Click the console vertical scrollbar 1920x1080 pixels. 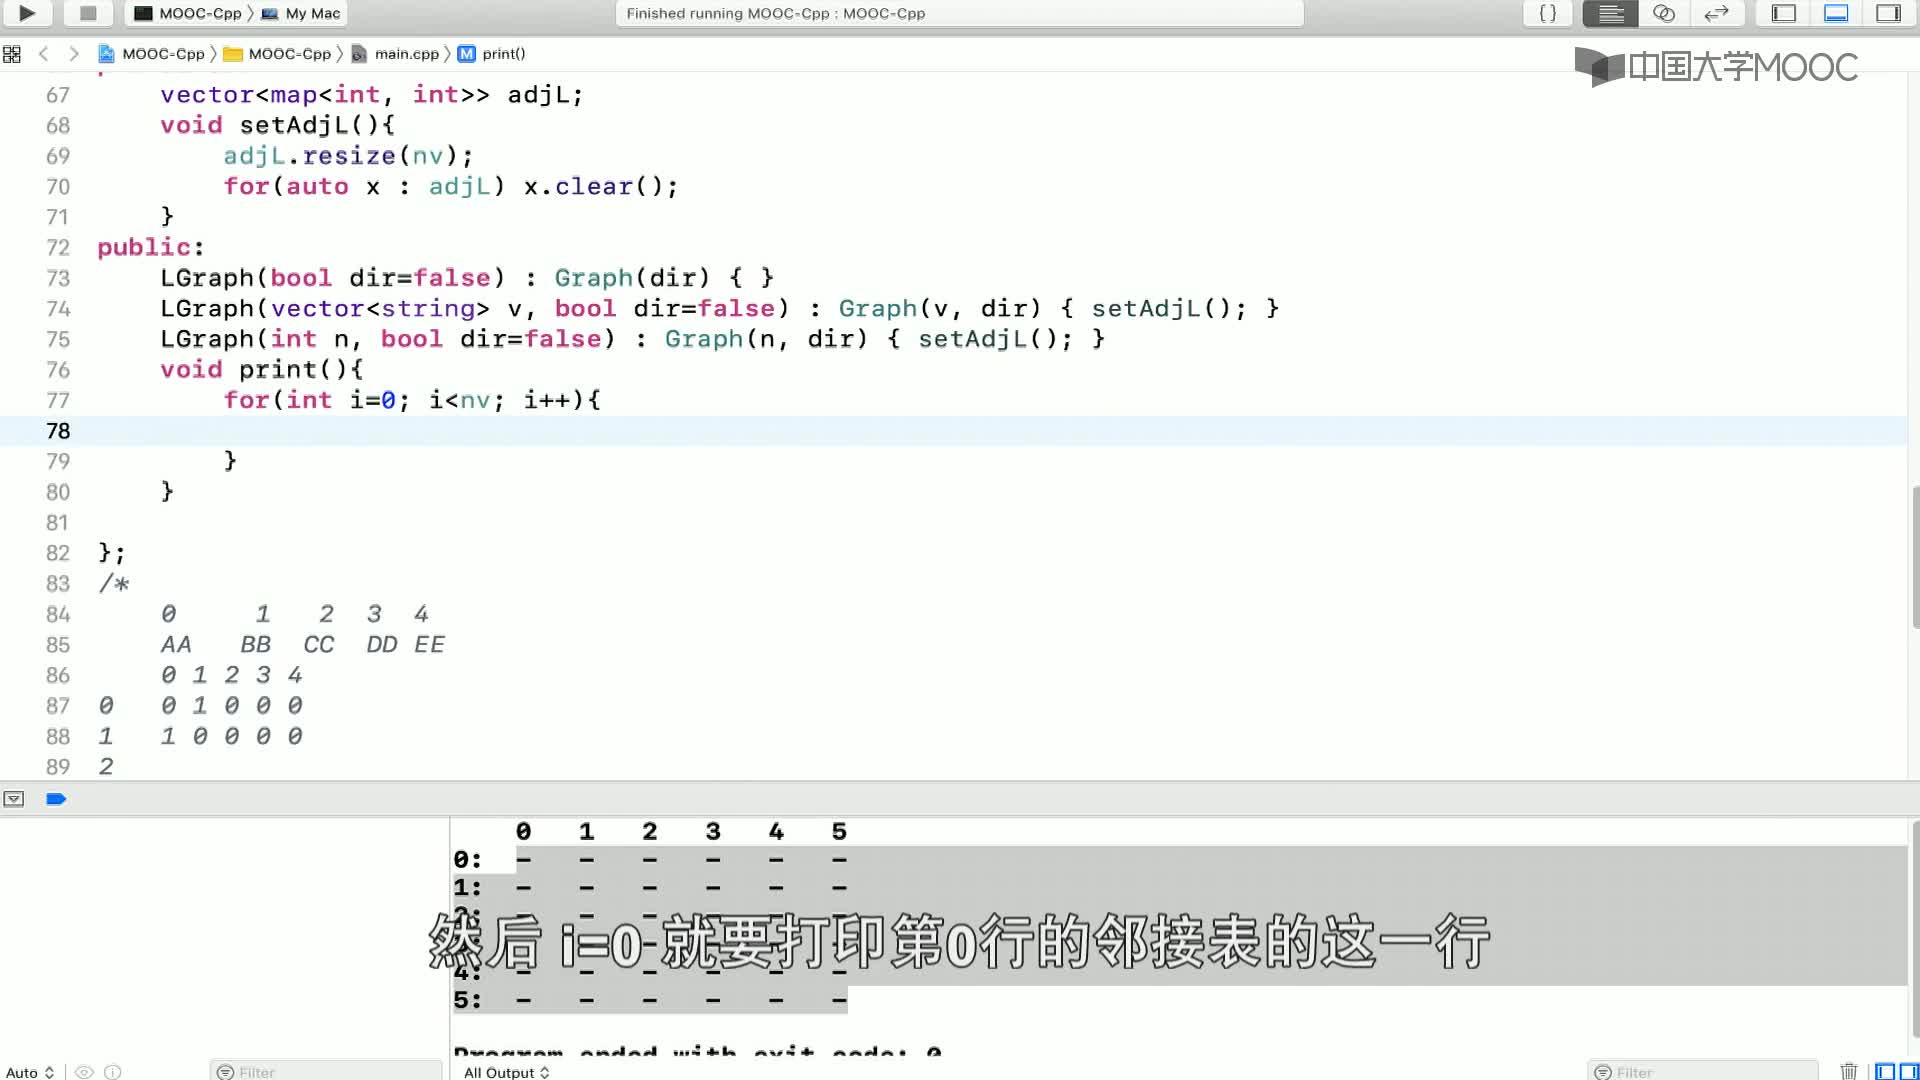1914,930
